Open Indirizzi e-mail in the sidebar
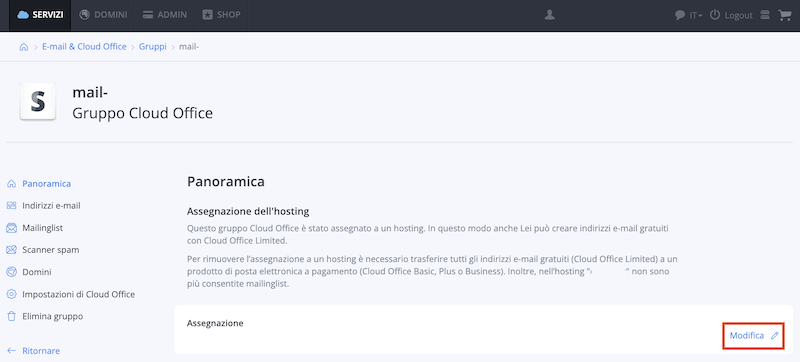 tap(51, 205)
